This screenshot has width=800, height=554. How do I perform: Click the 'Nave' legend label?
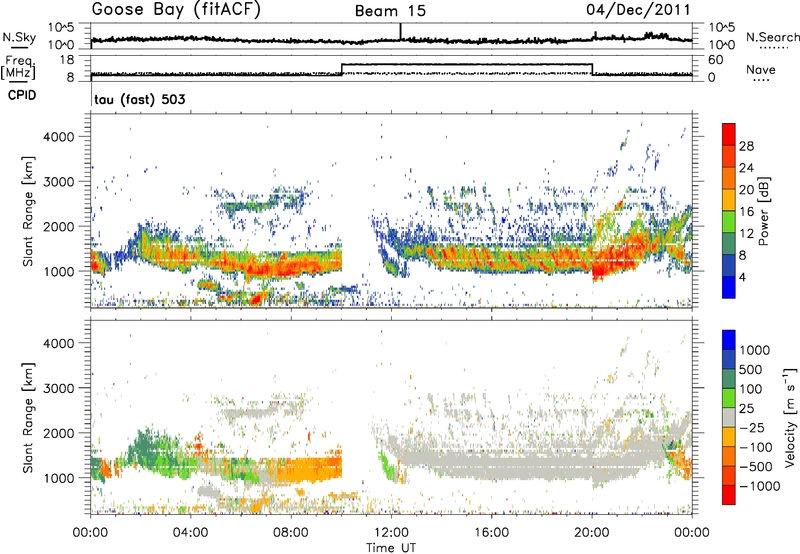(x=760, y=69)
